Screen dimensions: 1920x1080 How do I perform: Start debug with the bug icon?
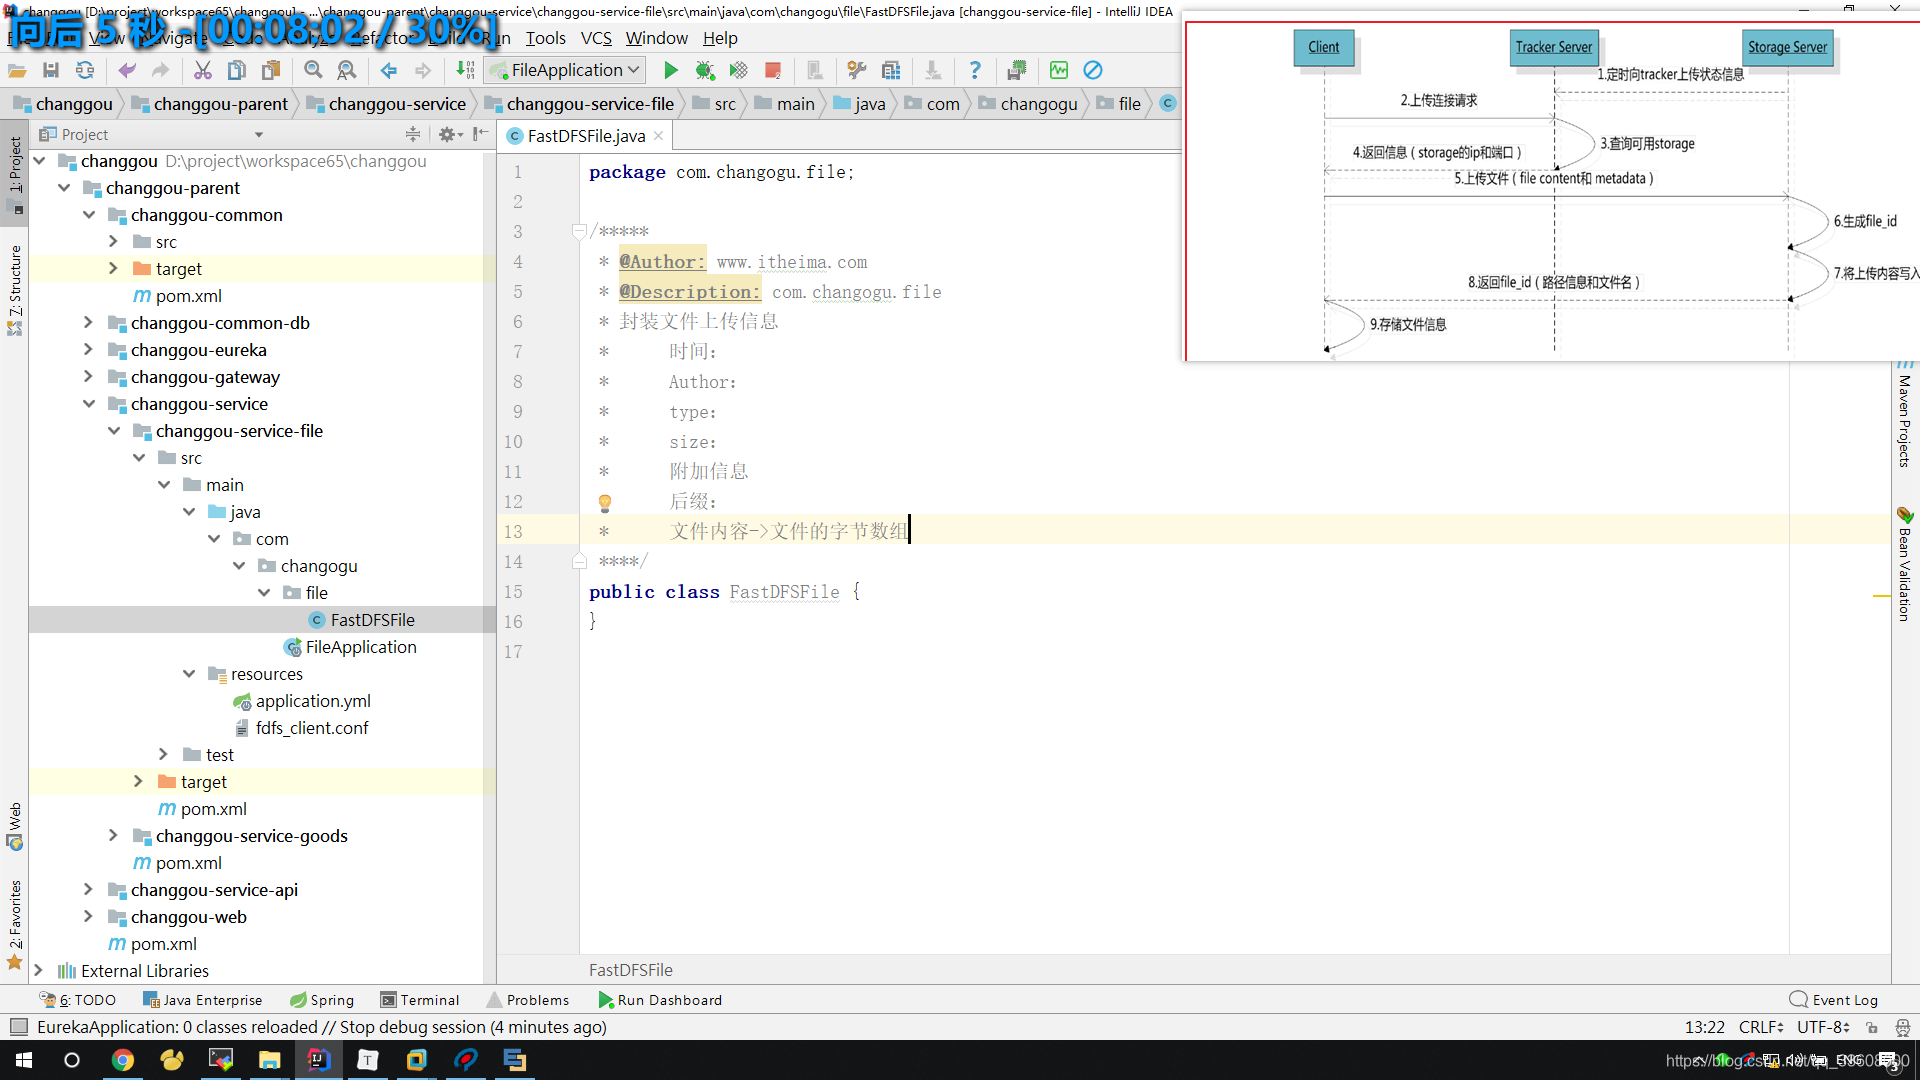[x=705, y=70]
